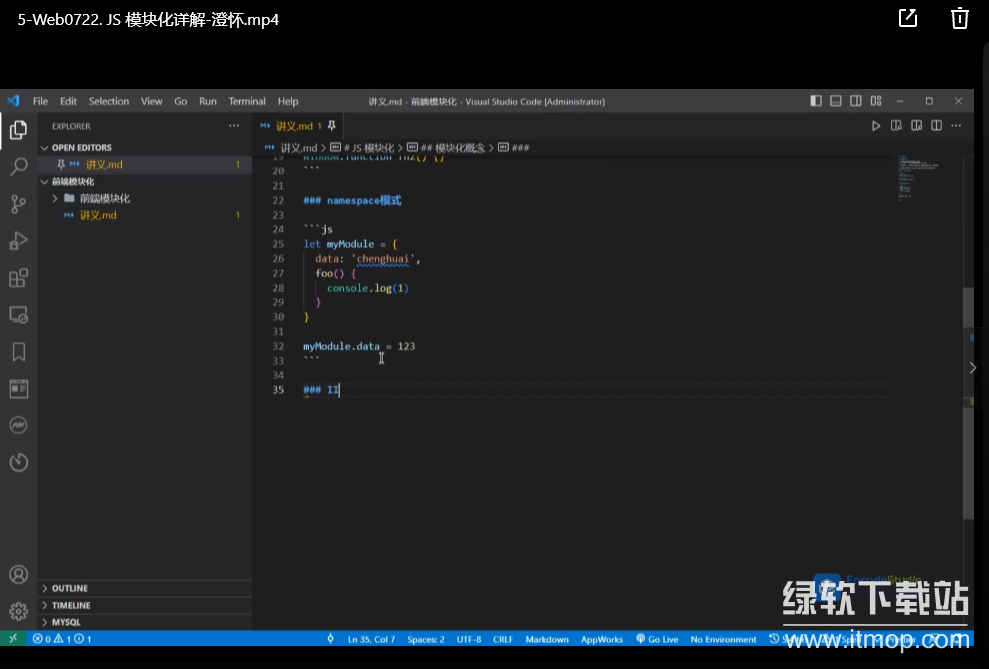This screenshot has height=669, width=989.
Task: Click Spaces: 2 indentation setting
Action: pyautogui.click(x=426, y=639)
